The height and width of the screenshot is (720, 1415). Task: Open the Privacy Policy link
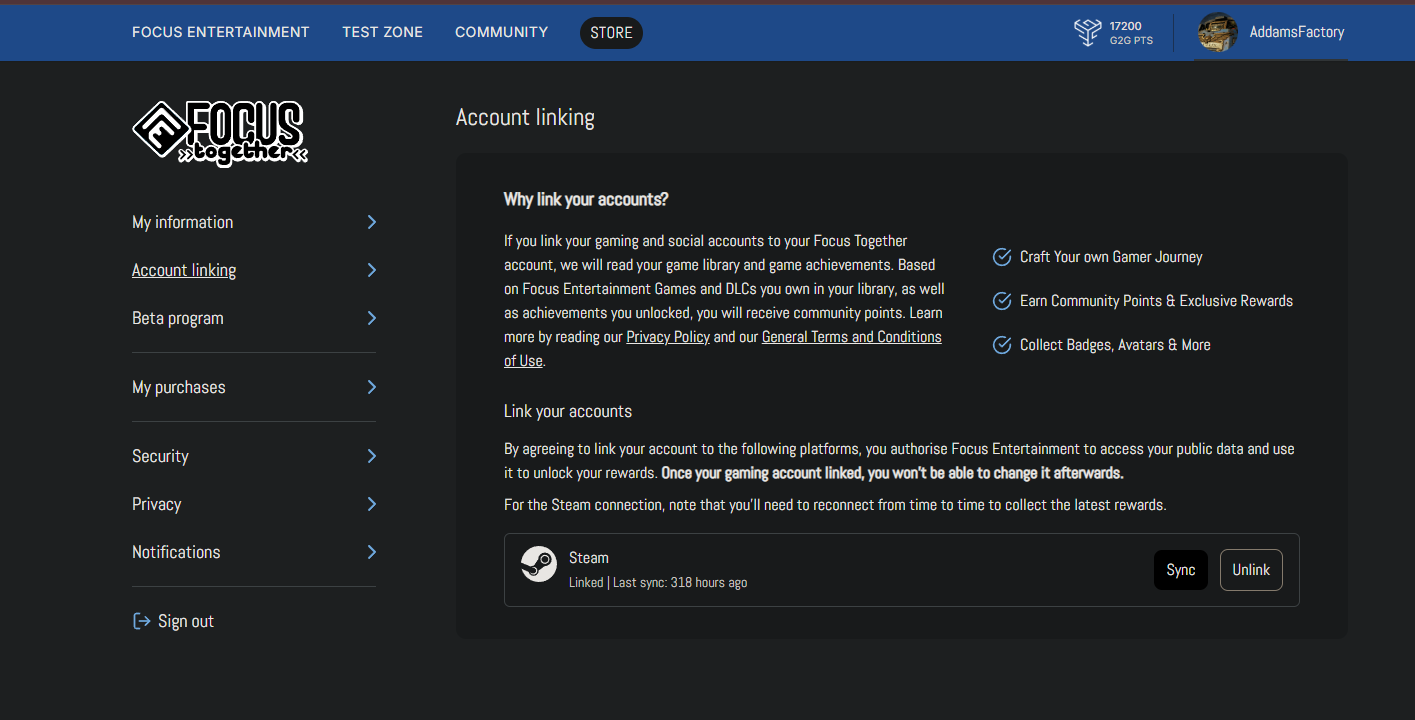[668, 336]
